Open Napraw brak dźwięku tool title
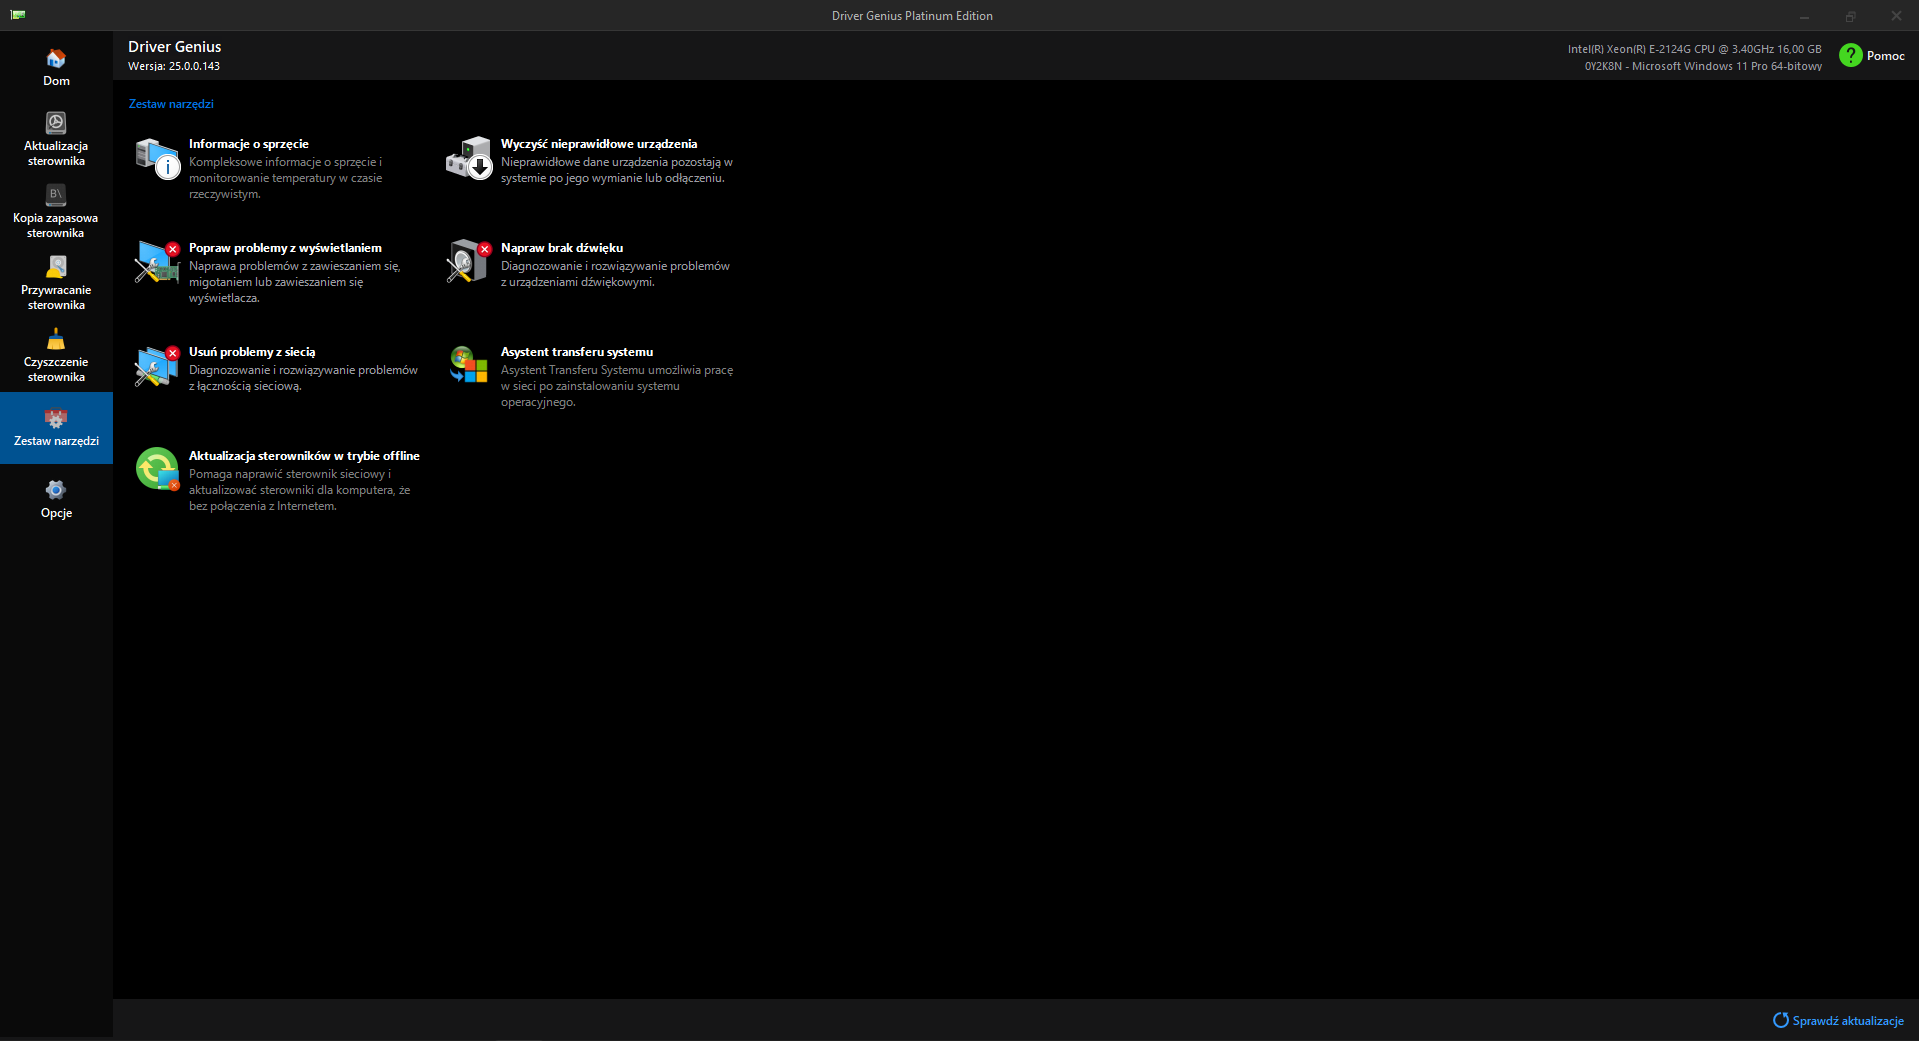This screenshot has height=1041, width=1919. pos(562,248)
